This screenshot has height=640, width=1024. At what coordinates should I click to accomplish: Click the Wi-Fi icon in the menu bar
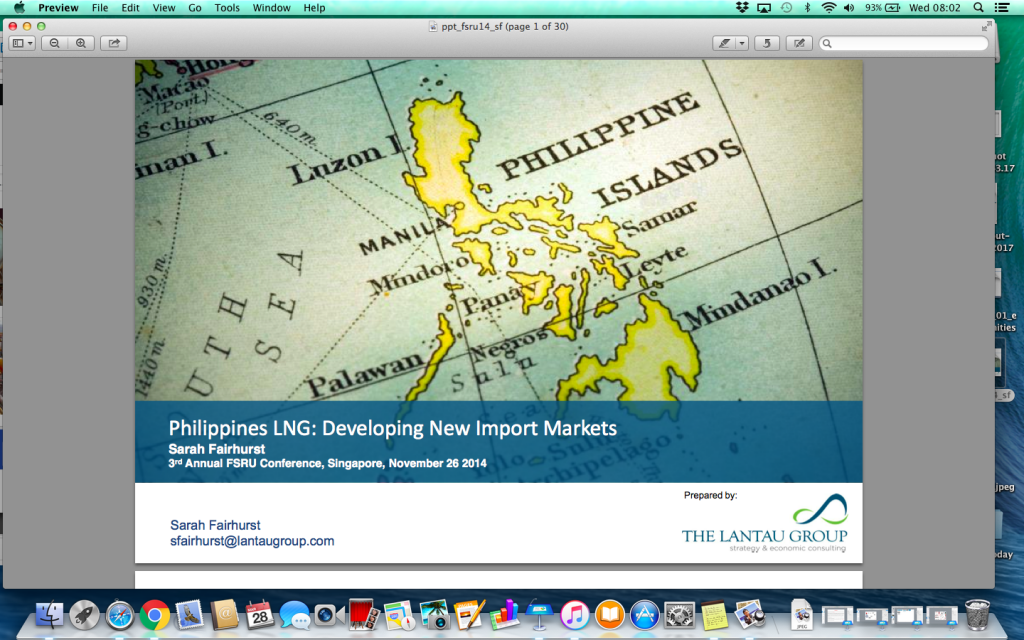(x=830, y=7)
